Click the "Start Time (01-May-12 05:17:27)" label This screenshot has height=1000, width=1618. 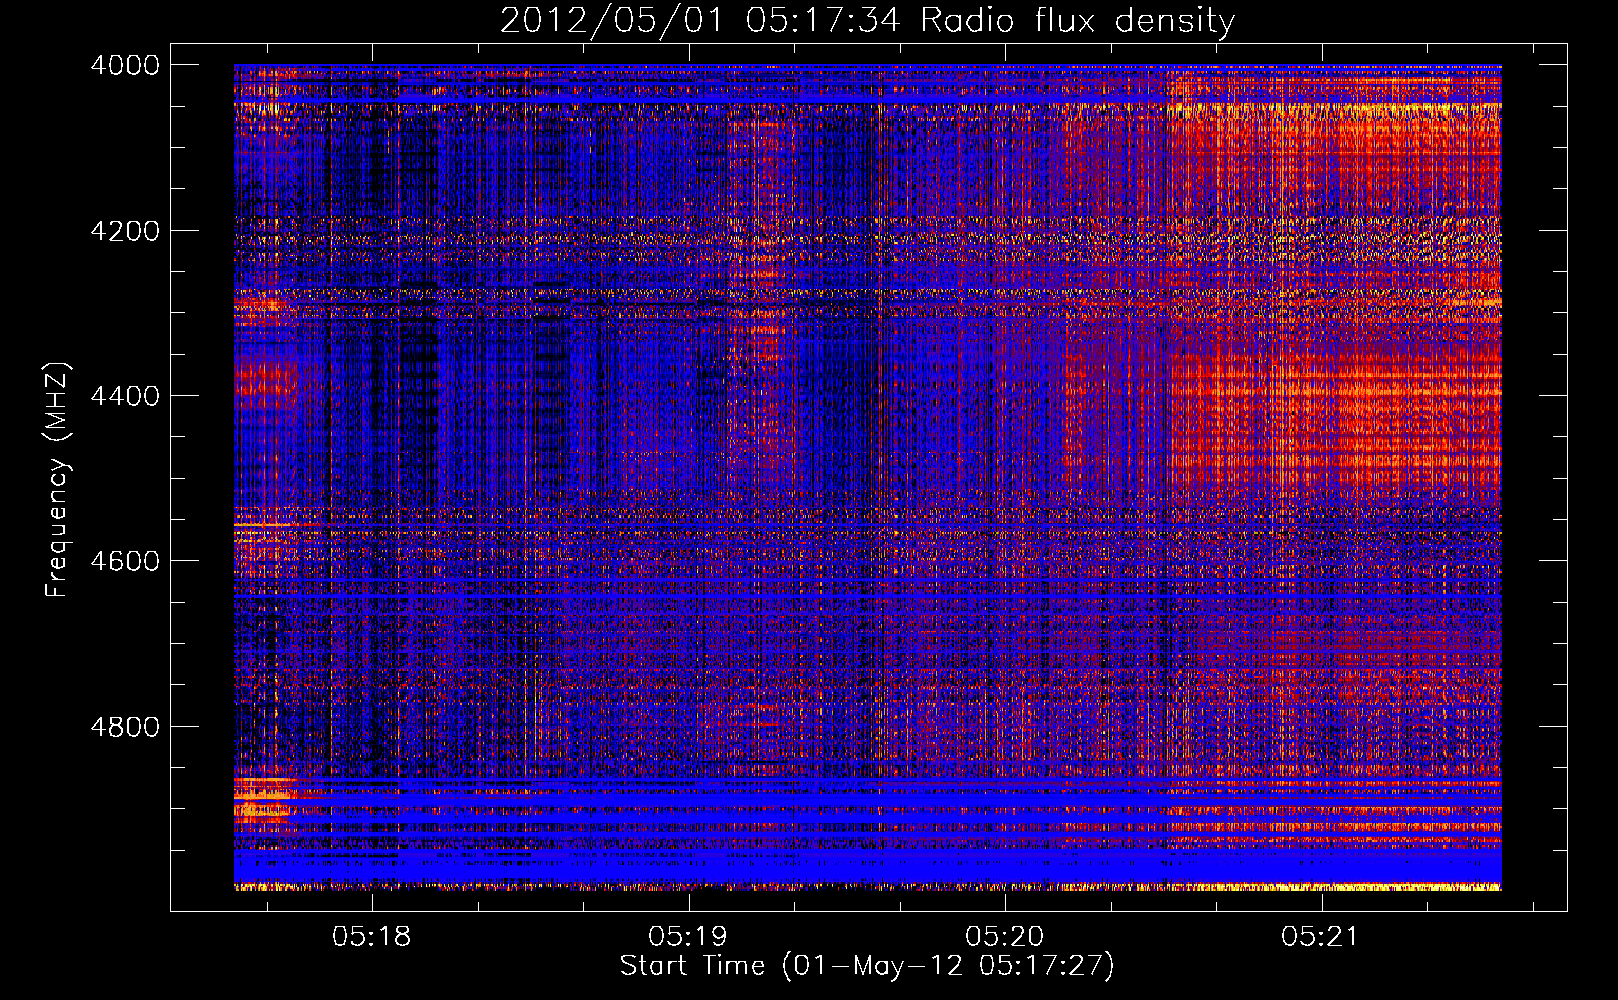[867, 967]
